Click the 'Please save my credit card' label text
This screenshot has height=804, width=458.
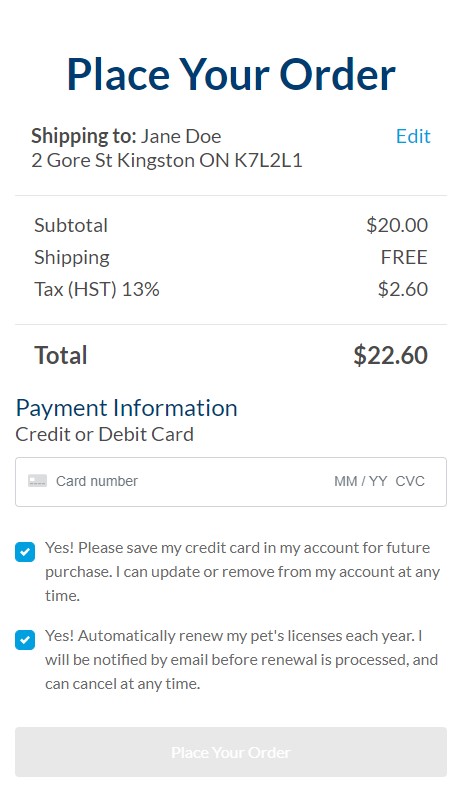tap(242, 571)
